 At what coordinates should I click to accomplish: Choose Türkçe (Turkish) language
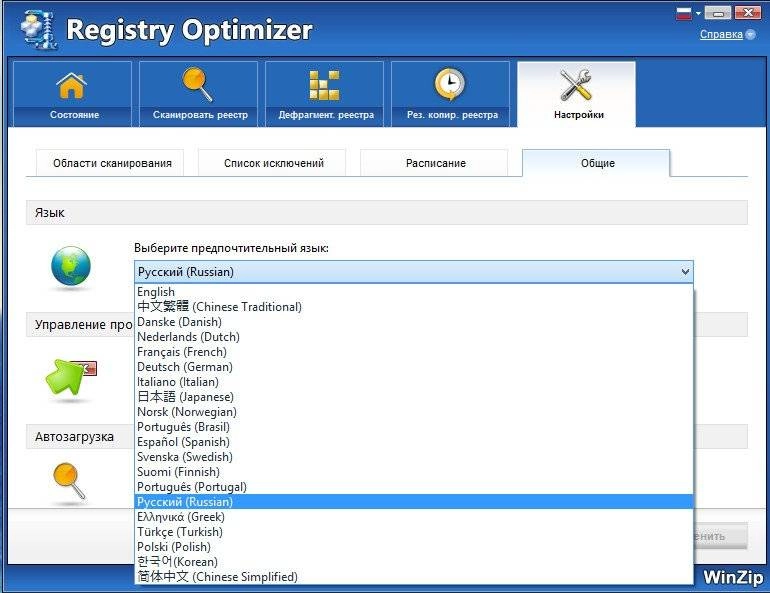413,532
